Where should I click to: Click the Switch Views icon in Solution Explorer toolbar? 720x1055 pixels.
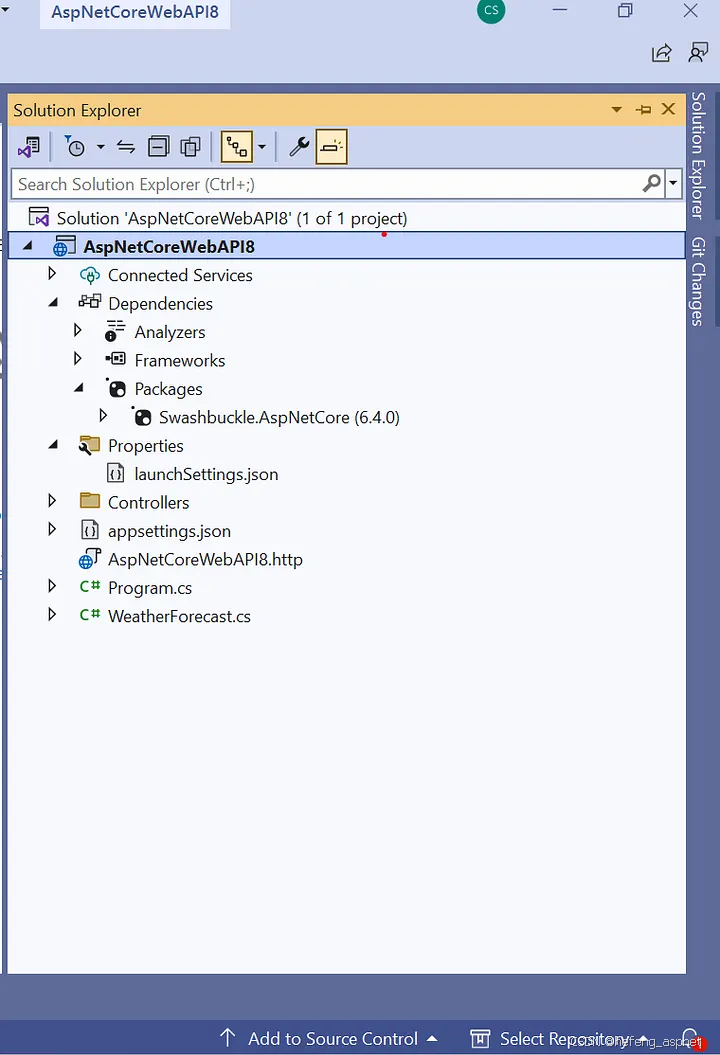(x=29, y=147)
